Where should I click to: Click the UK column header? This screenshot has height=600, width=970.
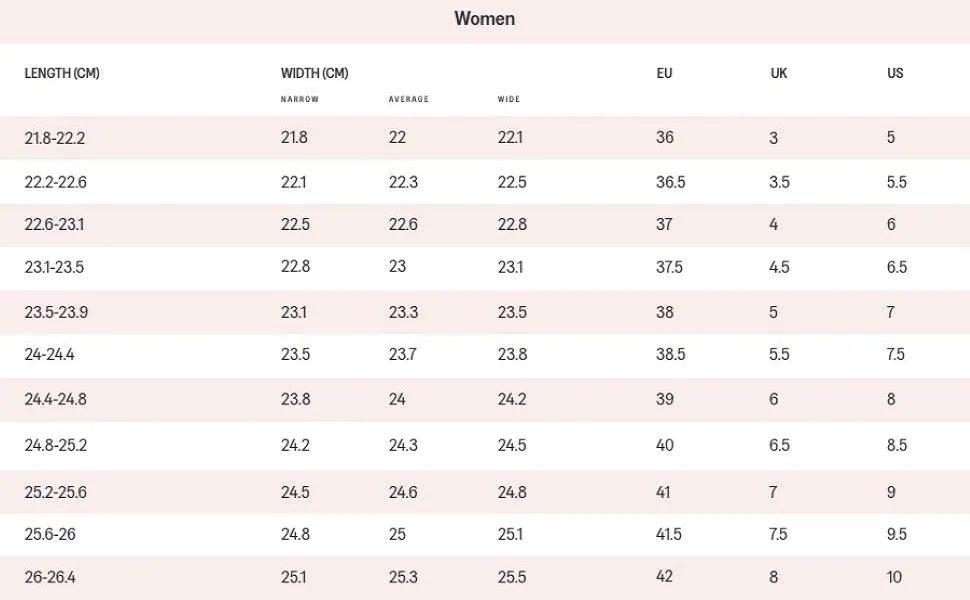779,73
